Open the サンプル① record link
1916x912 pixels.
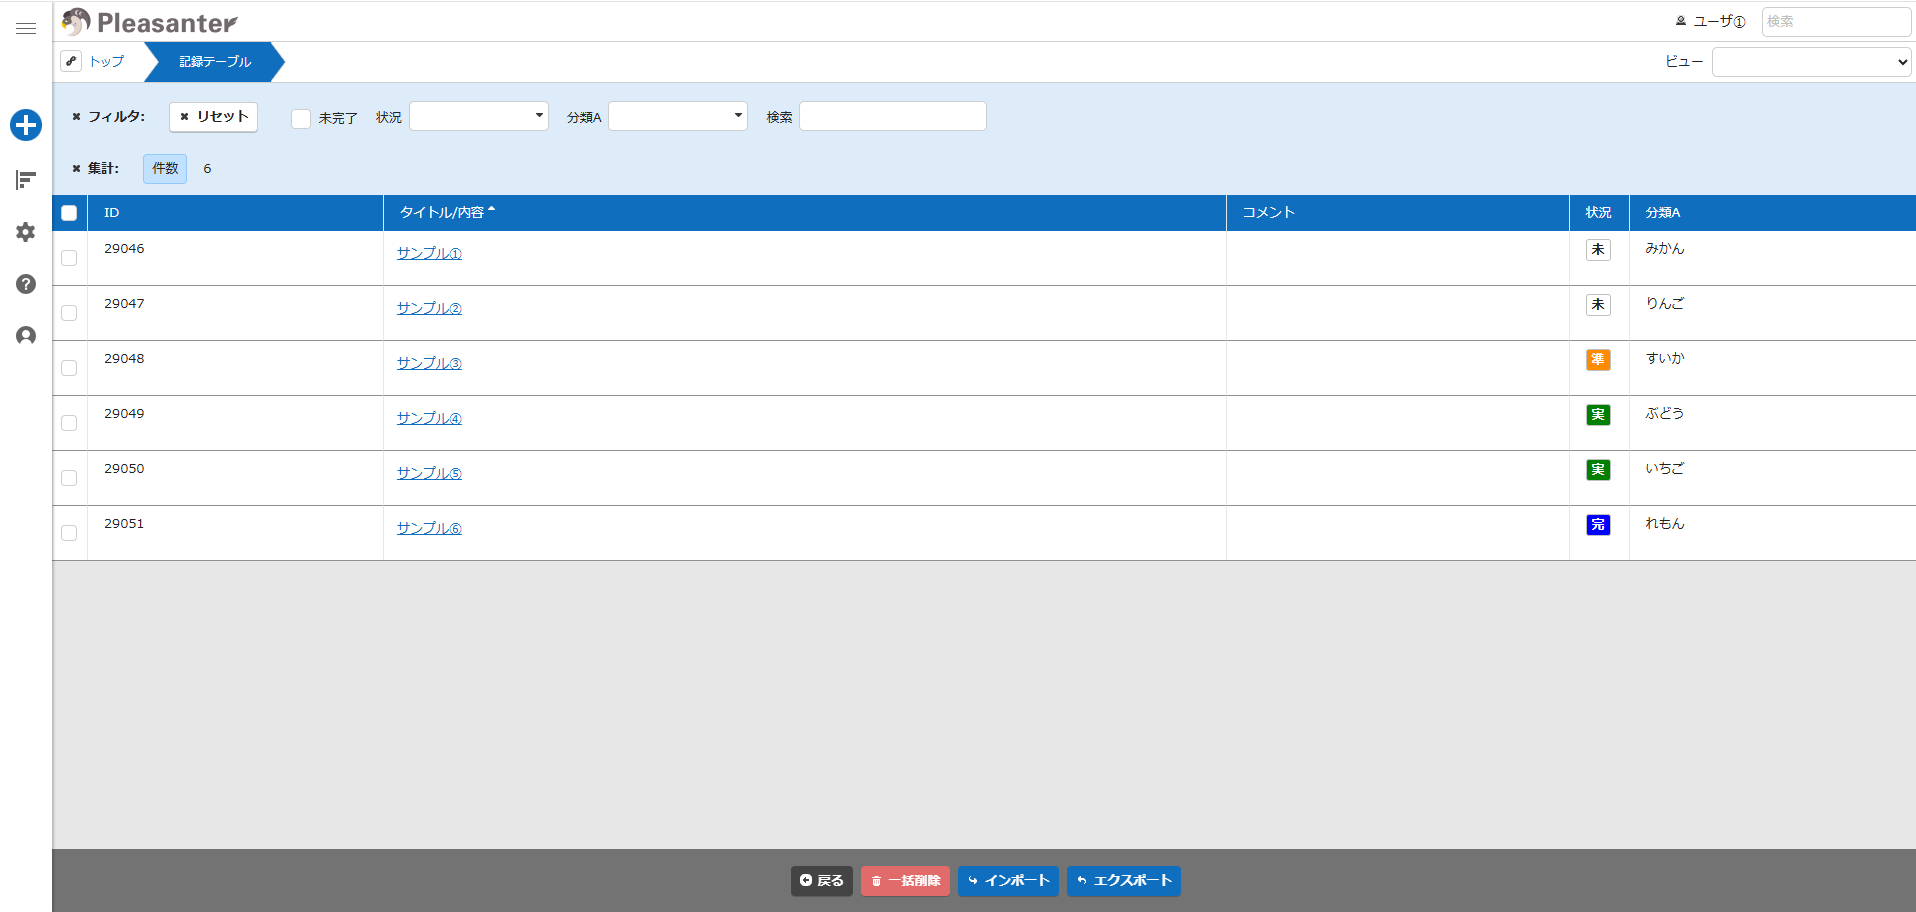[429, 253]
